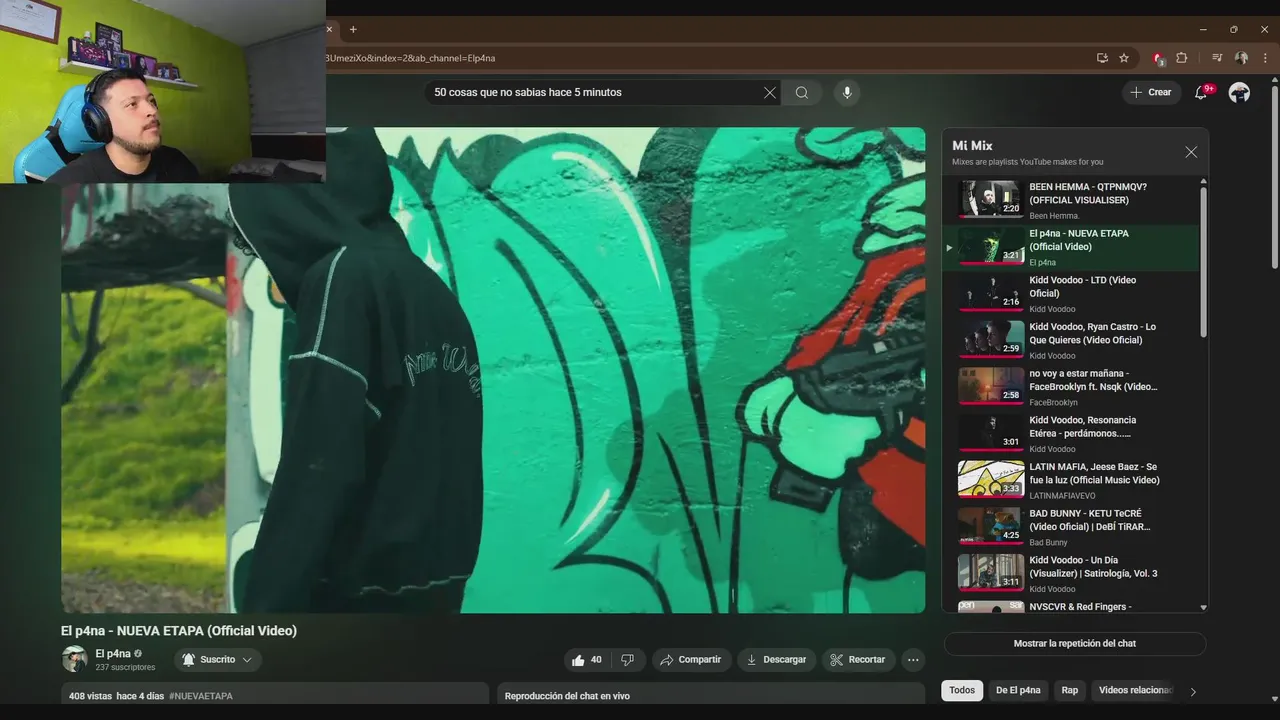Open the Extensions puzzle piece menu
Screen dimensions: 1280x720
click(x=1181, y=58)
